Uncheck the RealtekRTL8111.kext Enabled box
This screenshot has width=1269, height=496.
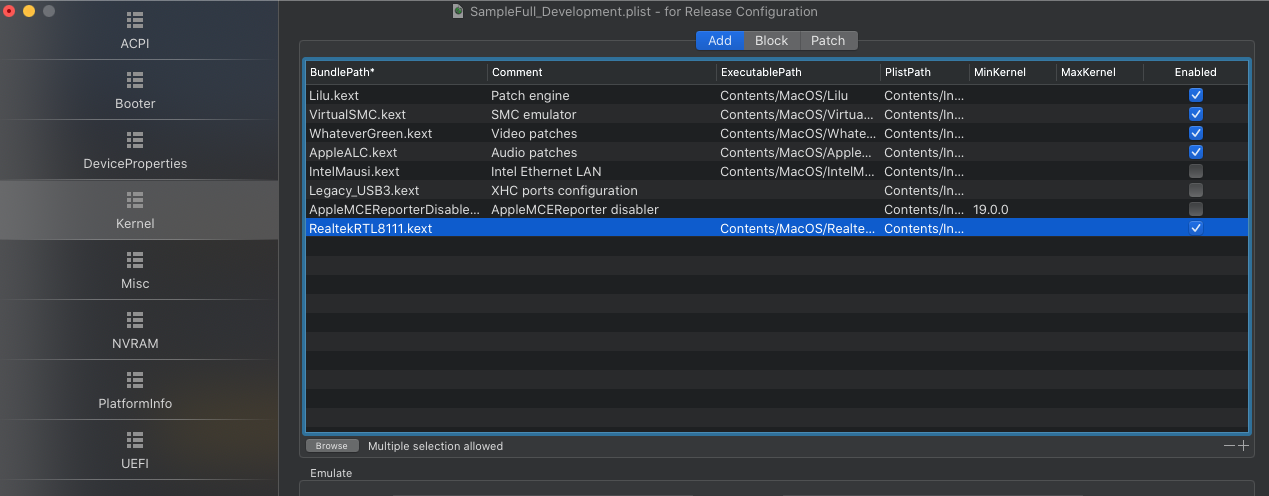(x=1196, y=228)
